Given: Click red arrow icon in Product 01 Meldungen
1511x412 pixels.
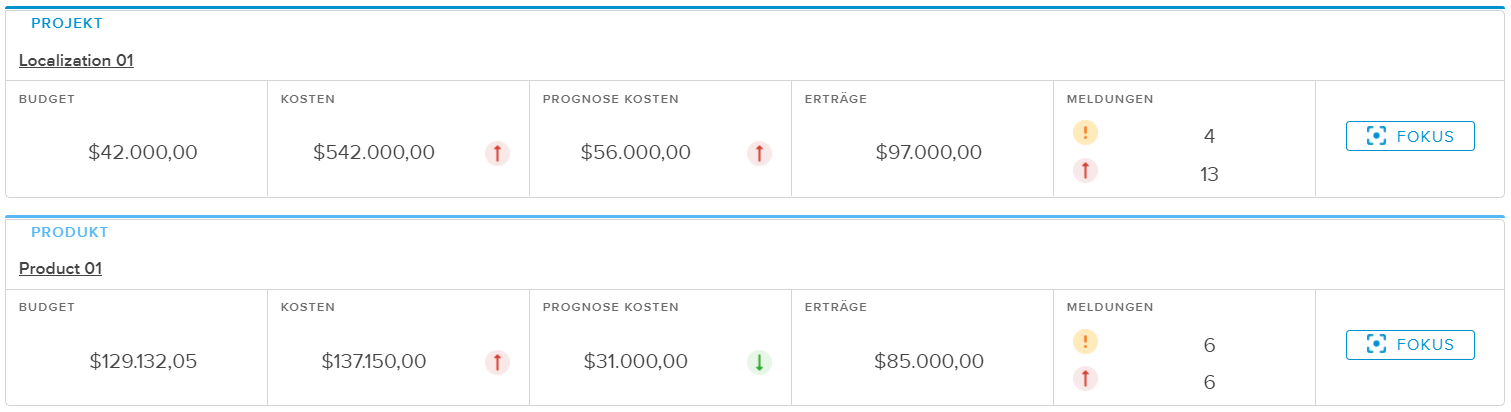Looking at the screenshot, I should pos(1085,379).
